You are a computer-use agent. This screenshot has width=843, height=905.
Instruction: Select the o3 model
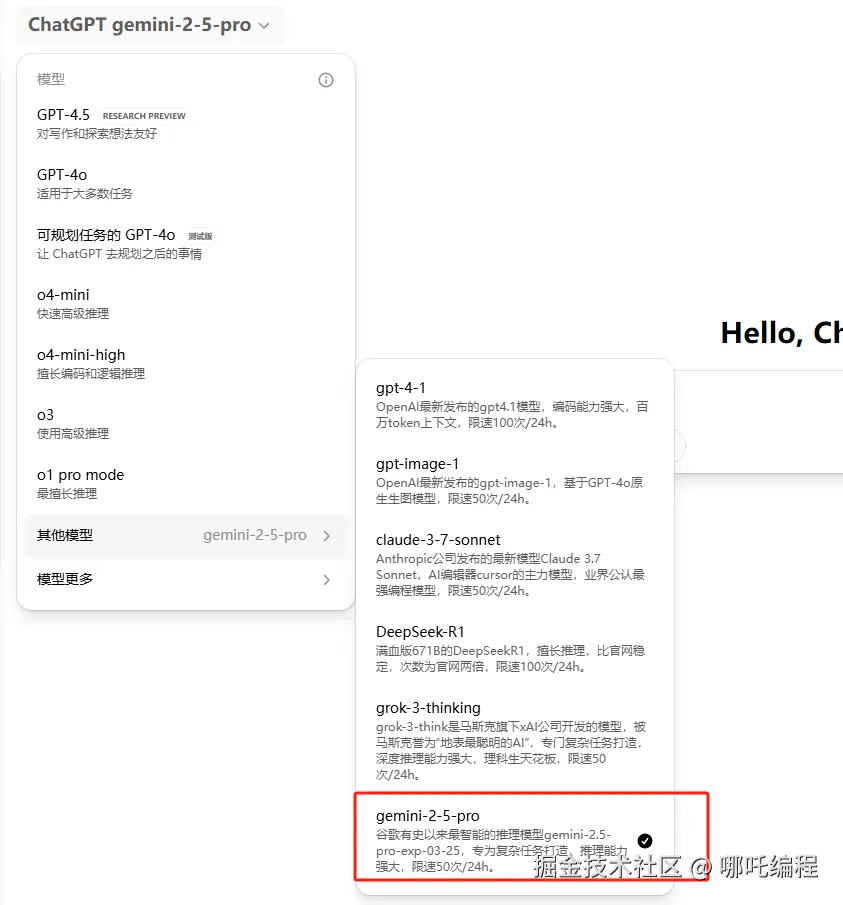[185, 424]
